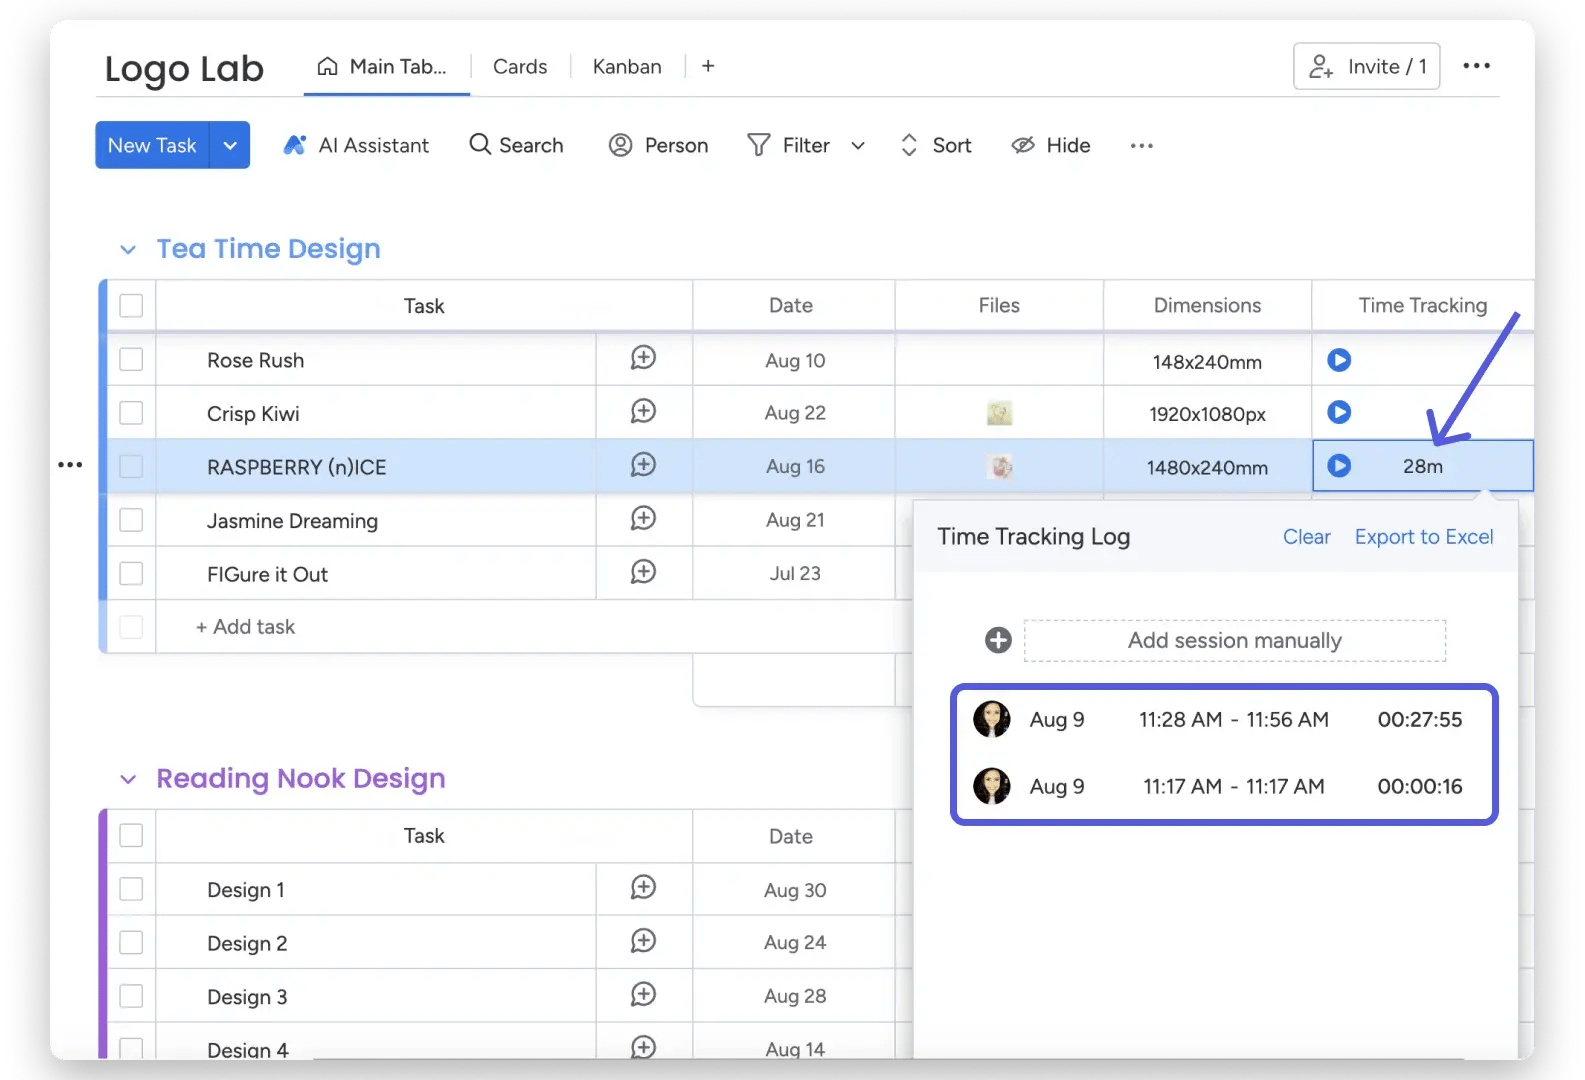Image resolution: width=1585 pixels, height=1080 pixels.
Task: Open row menu for RASPBERRY (n)ICE
Action: click(x=70, y=465)
